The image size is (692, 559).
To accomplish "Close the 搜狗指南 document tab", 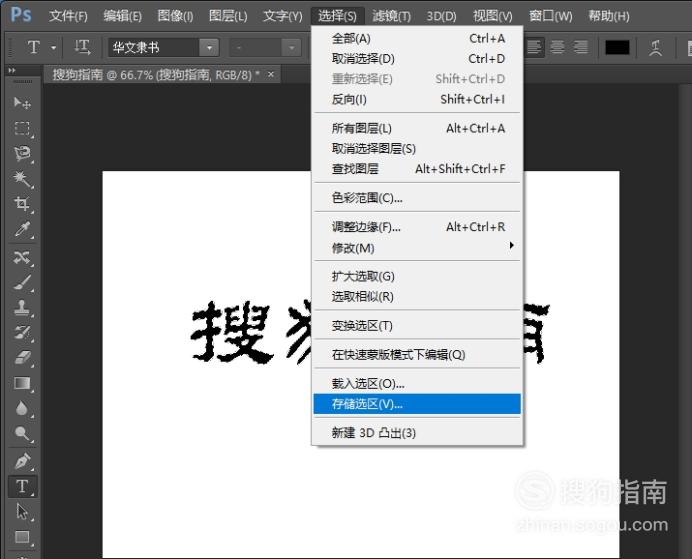I will tap(271, 75).
